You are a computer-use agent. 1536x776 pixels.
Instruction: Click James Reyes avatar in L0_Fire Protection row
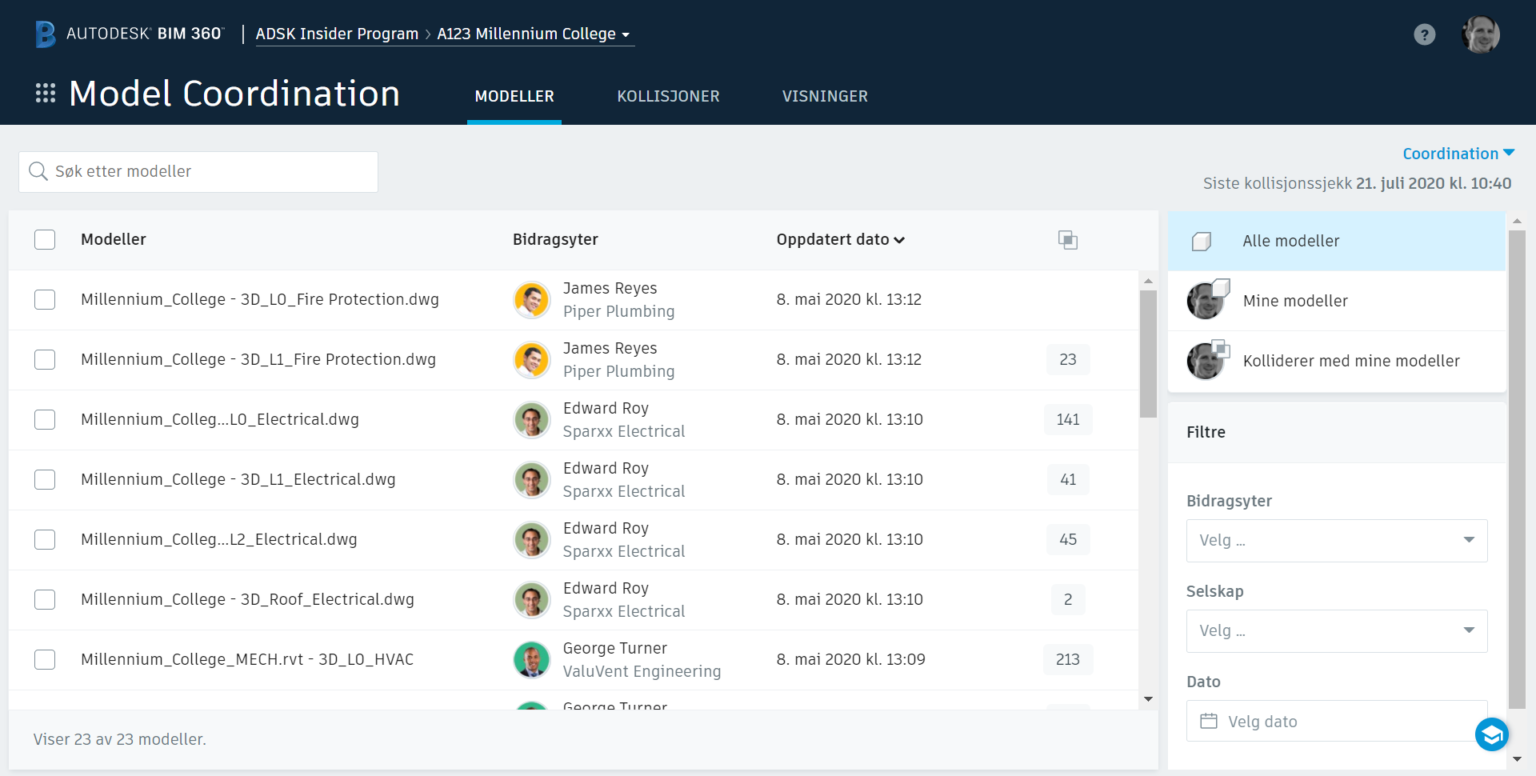tap(532, 300)
